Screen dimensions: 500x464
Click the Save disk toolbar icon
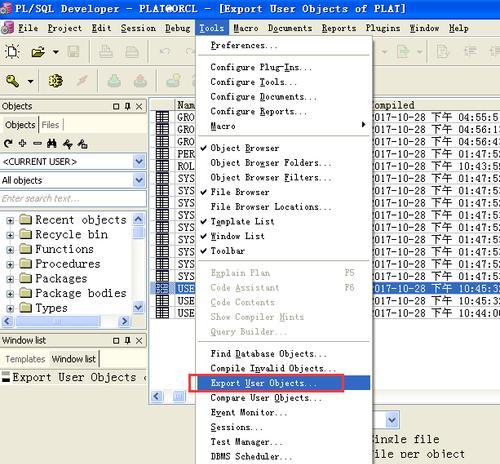[73, 52]
